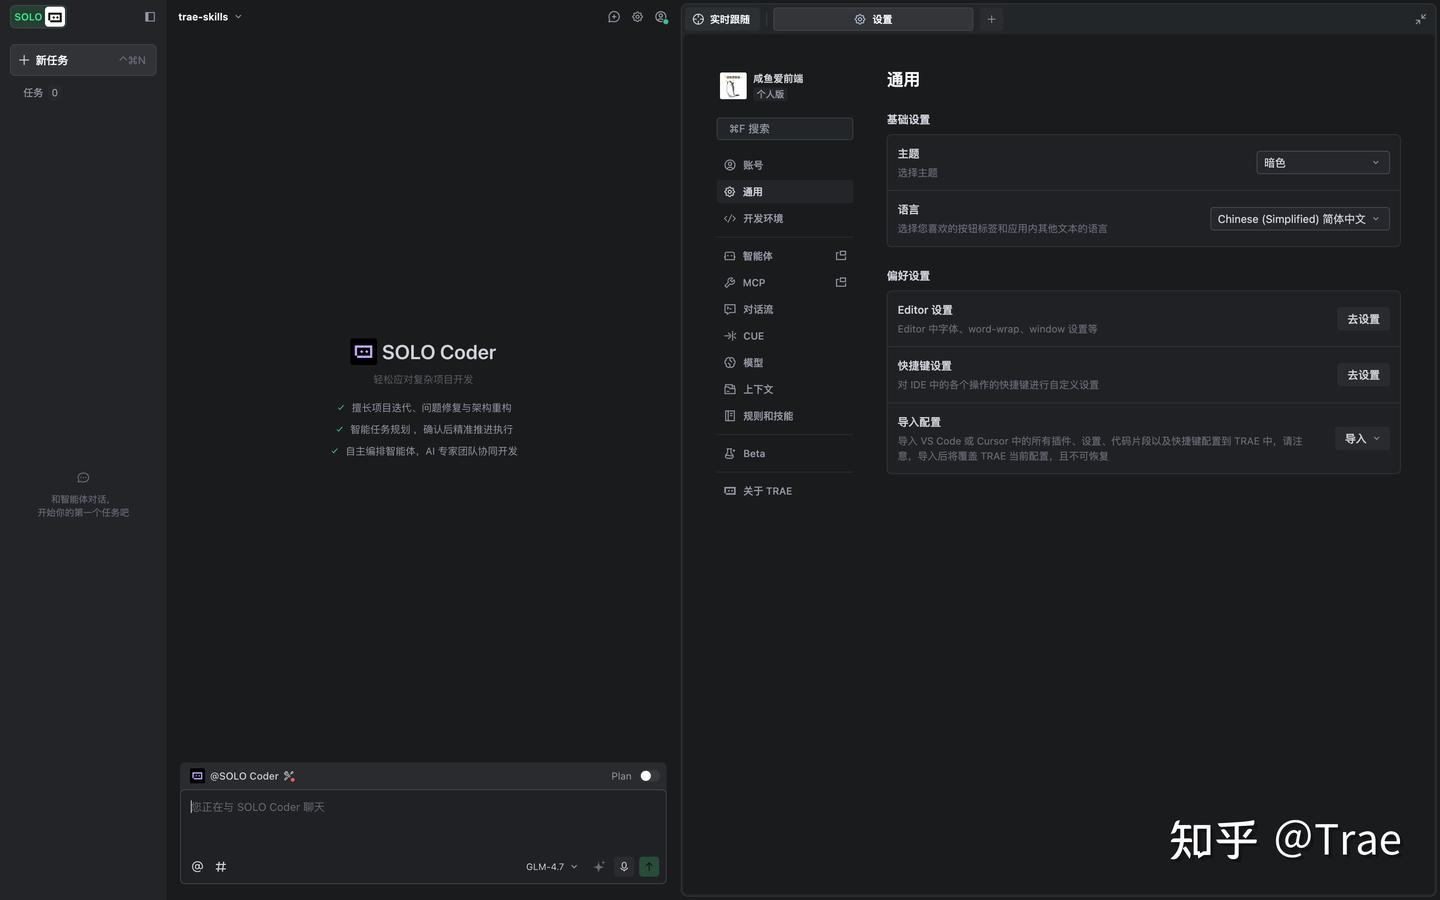The height and width of the screenshot is (900, 1440).
Task: Open 上下文 settings section
Action: pyautogui.click(x=785, y=390)
